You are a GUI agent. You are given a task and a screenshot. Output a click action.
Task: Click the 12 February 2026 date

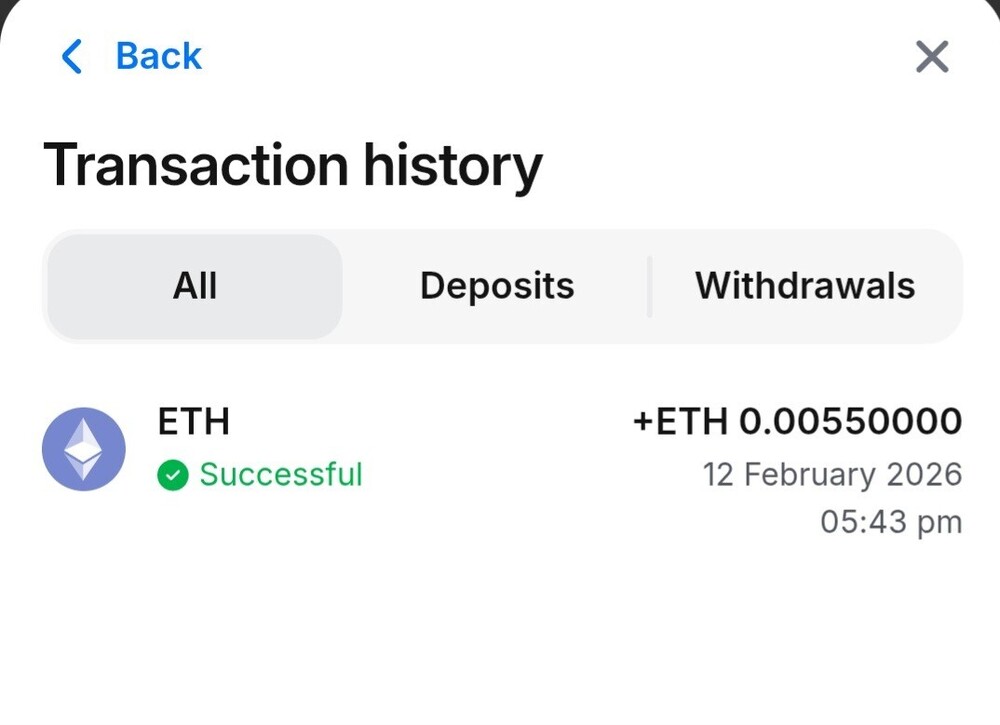(832, 474)
